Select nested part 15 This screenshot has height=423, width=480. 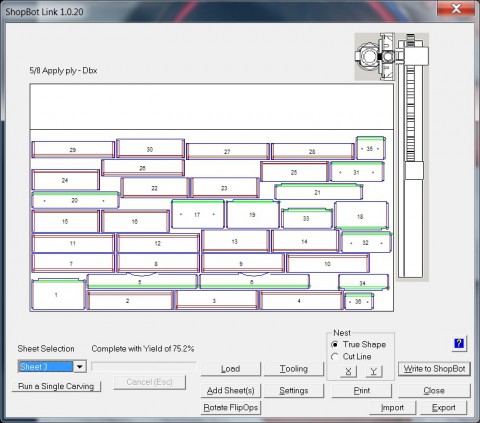point(65,221)
